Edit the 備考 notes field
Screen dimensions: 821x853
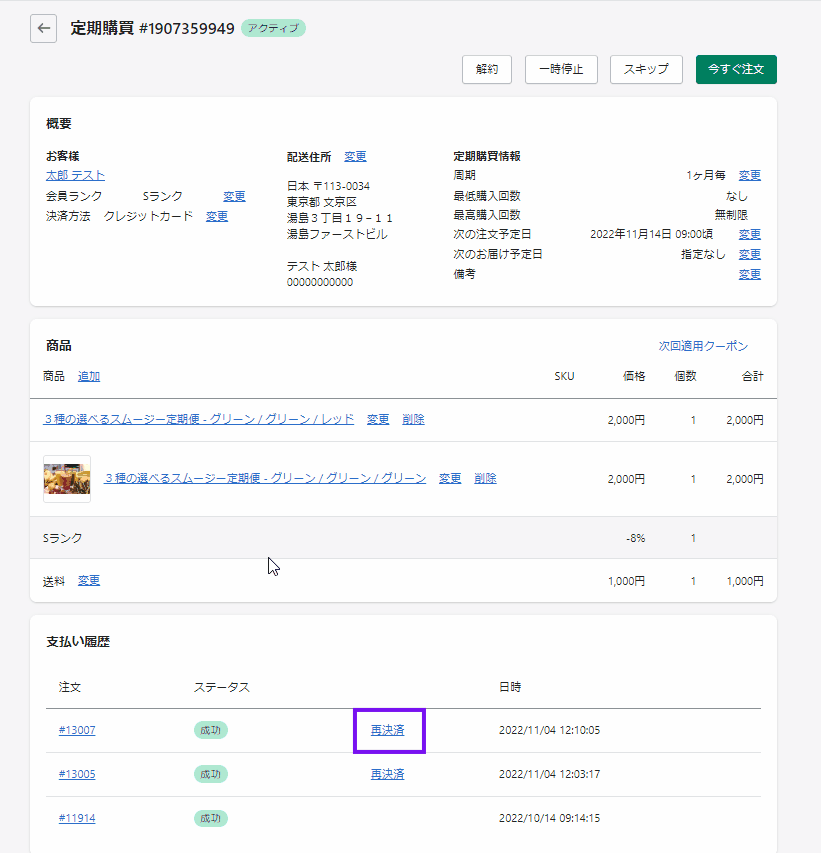(749, 274)
